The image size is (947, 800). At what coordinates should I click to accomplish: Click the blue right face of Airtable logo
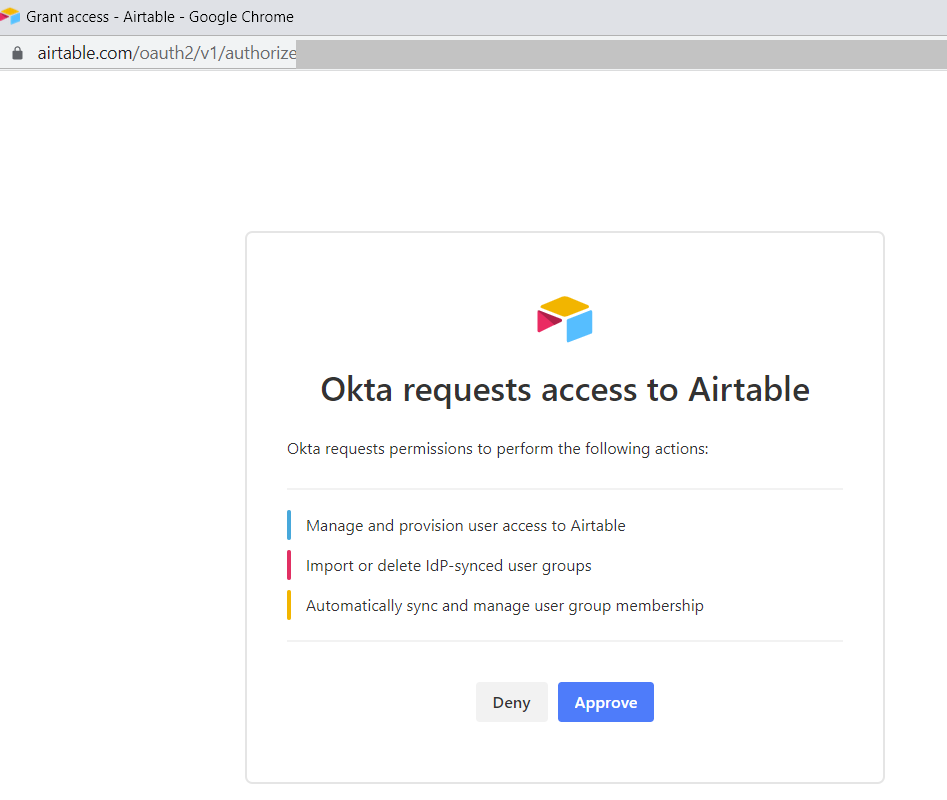point(580,325)
